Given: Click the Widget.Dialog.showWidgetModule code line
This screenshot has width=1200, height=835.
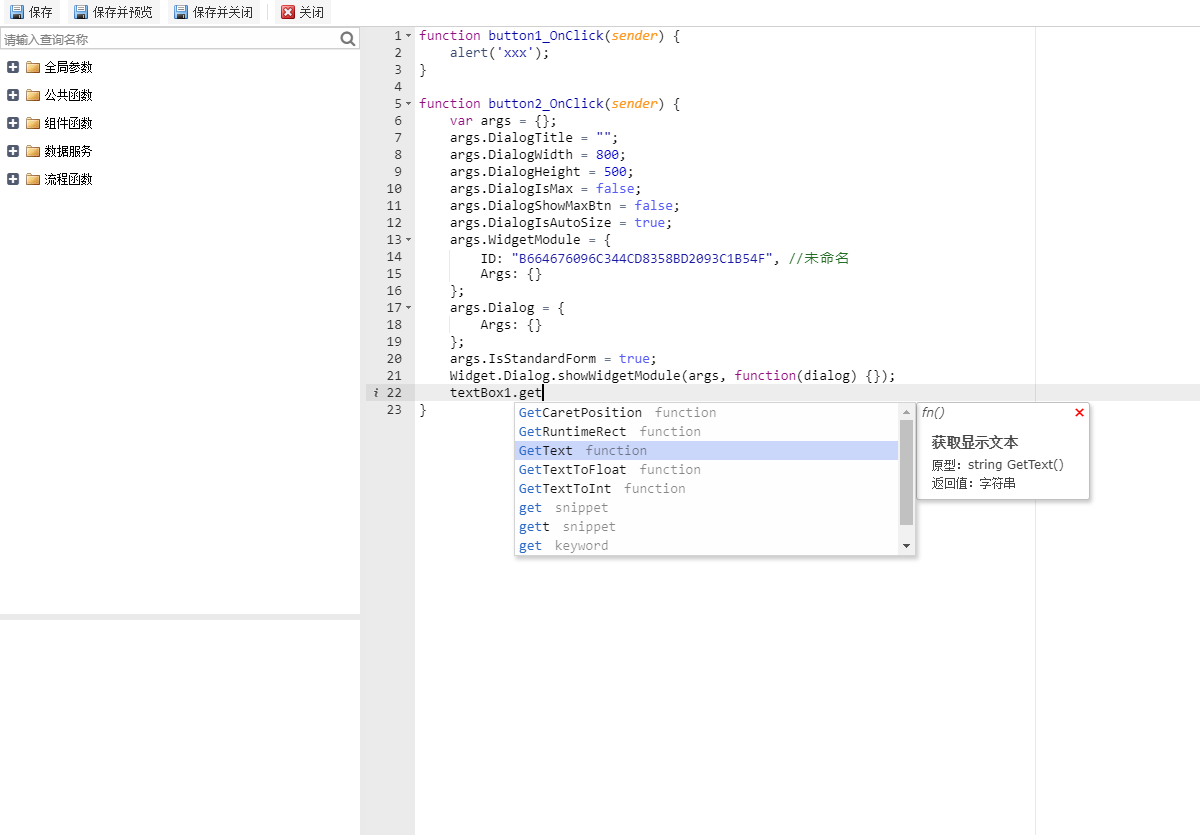Looking at the screenshot, I should click(672, 376).
